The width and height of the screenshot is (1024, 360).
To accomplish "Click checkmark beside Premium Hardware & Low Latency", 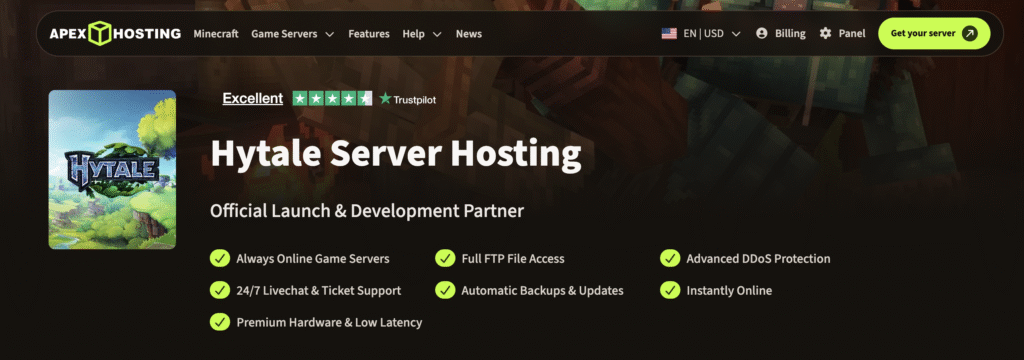I will pyautogui.click(x=219, y=322).
